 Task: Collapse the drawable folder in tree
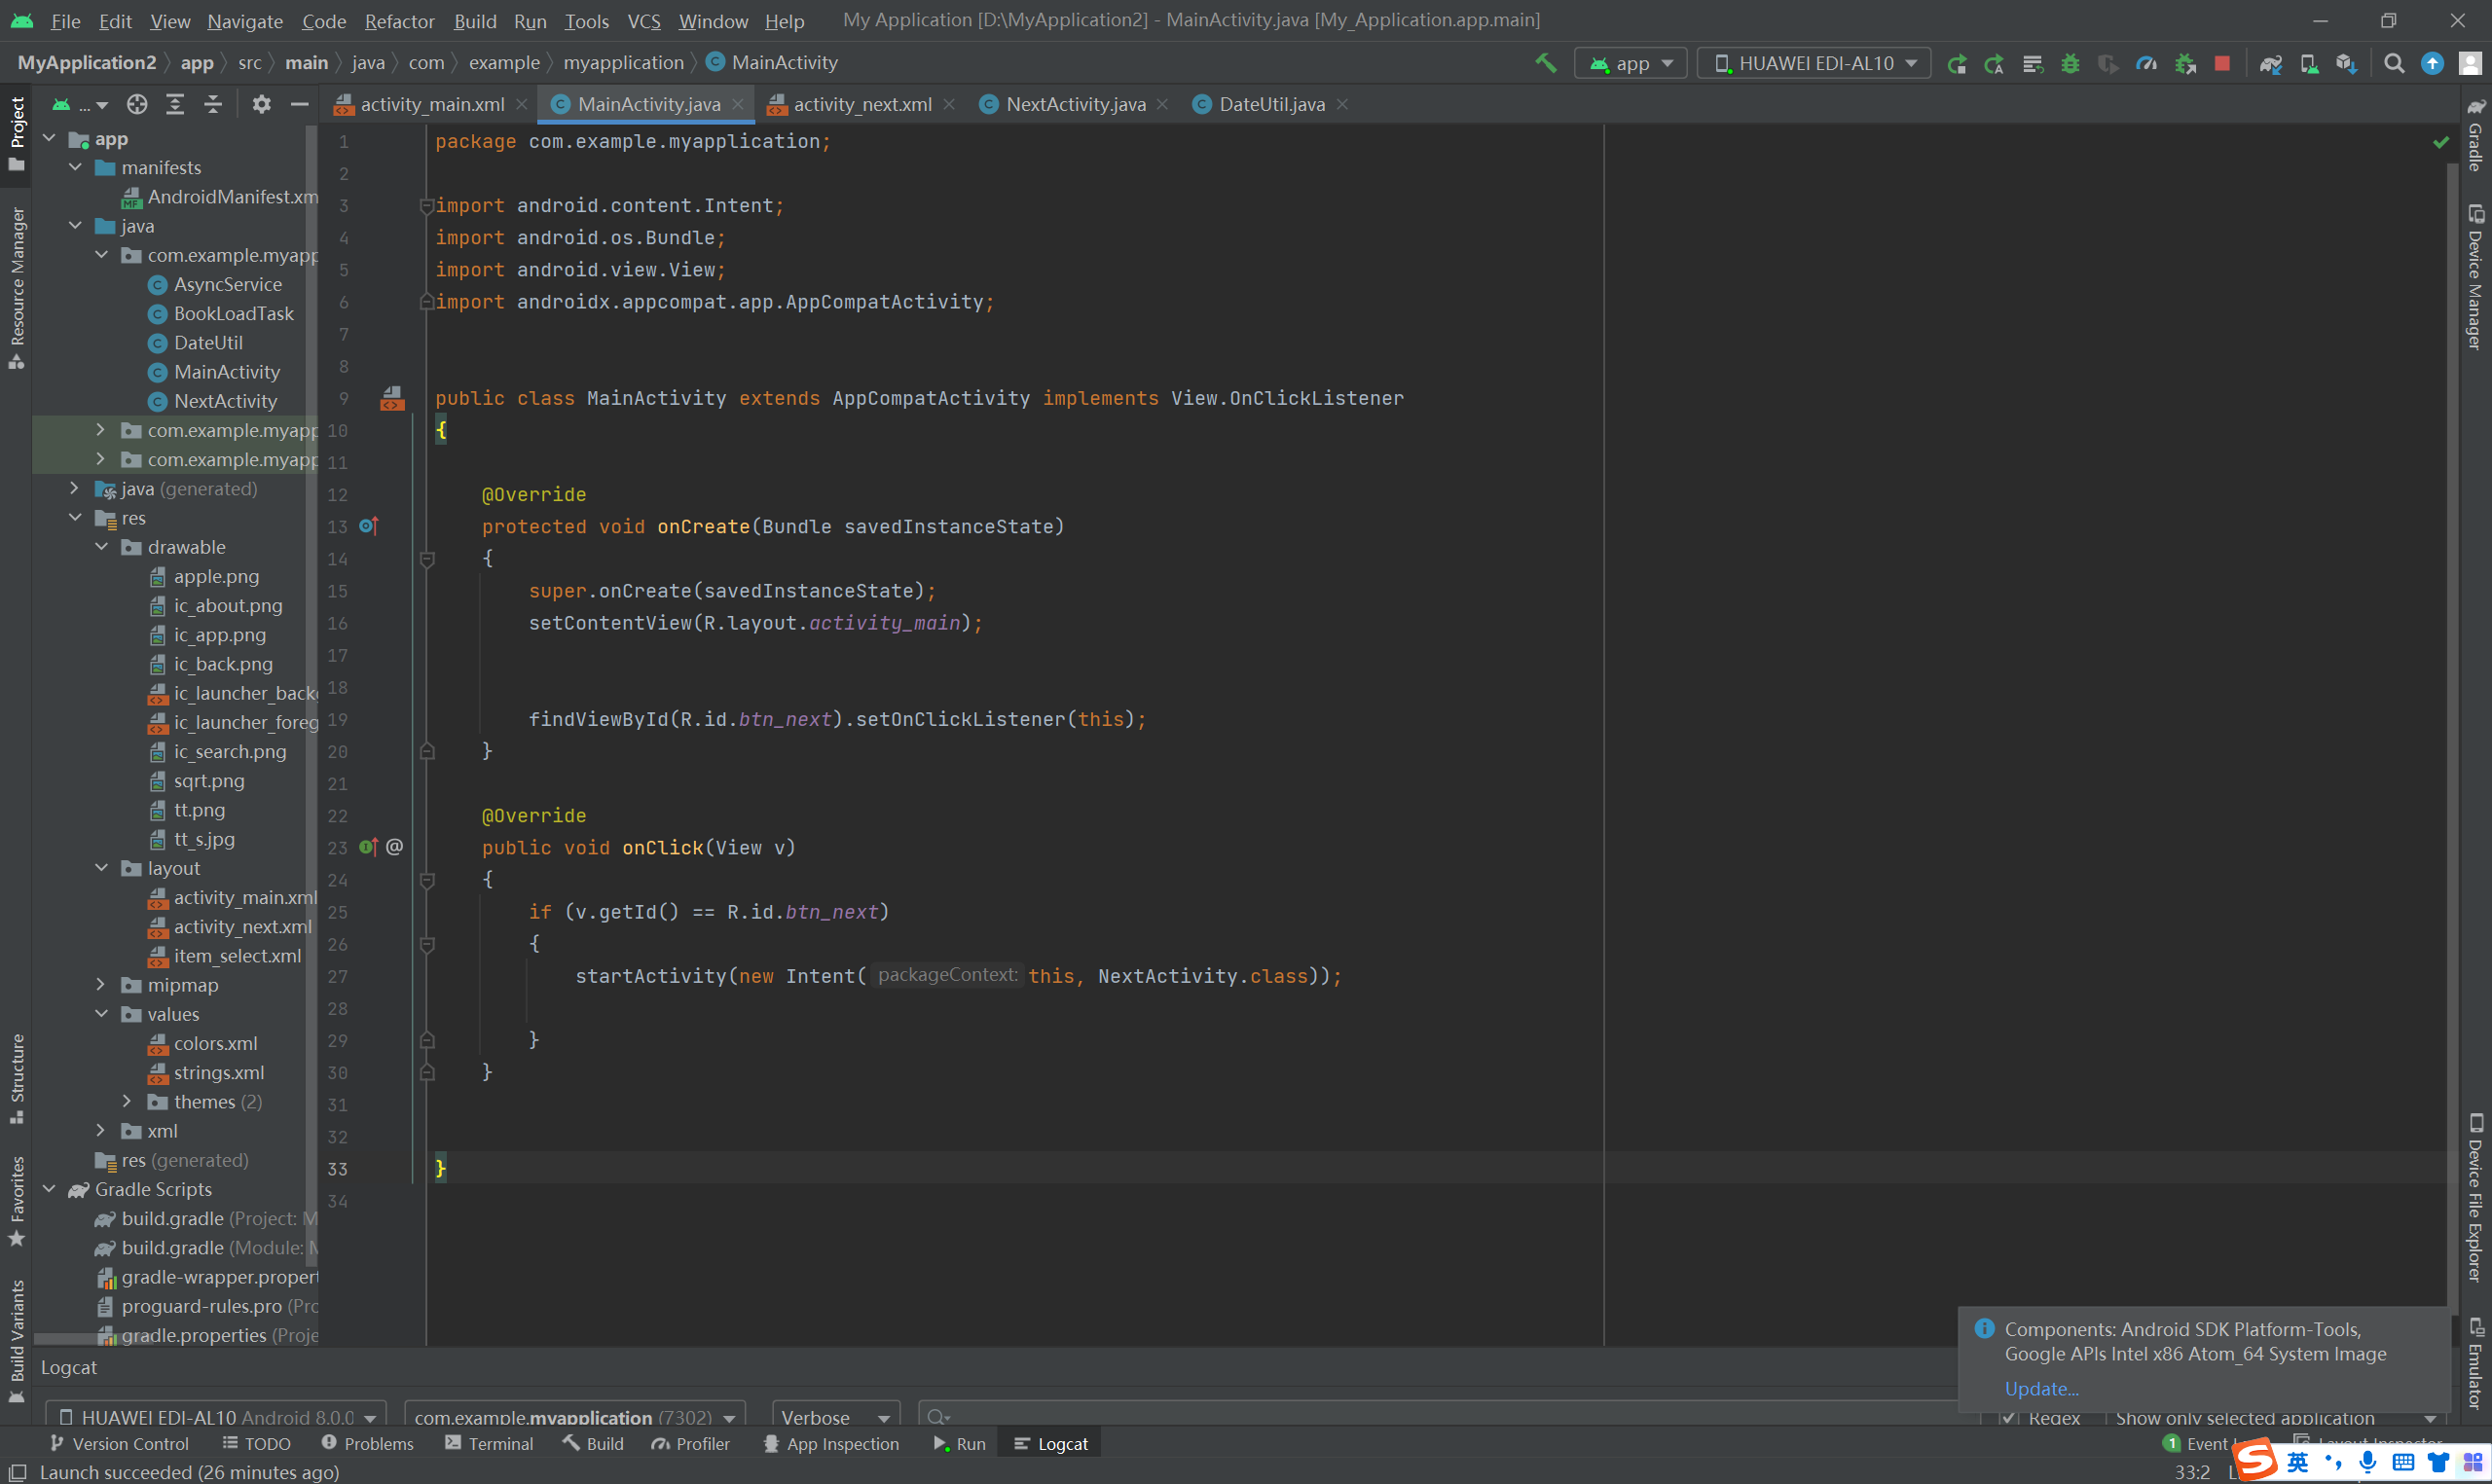click(x=101, y=547)
